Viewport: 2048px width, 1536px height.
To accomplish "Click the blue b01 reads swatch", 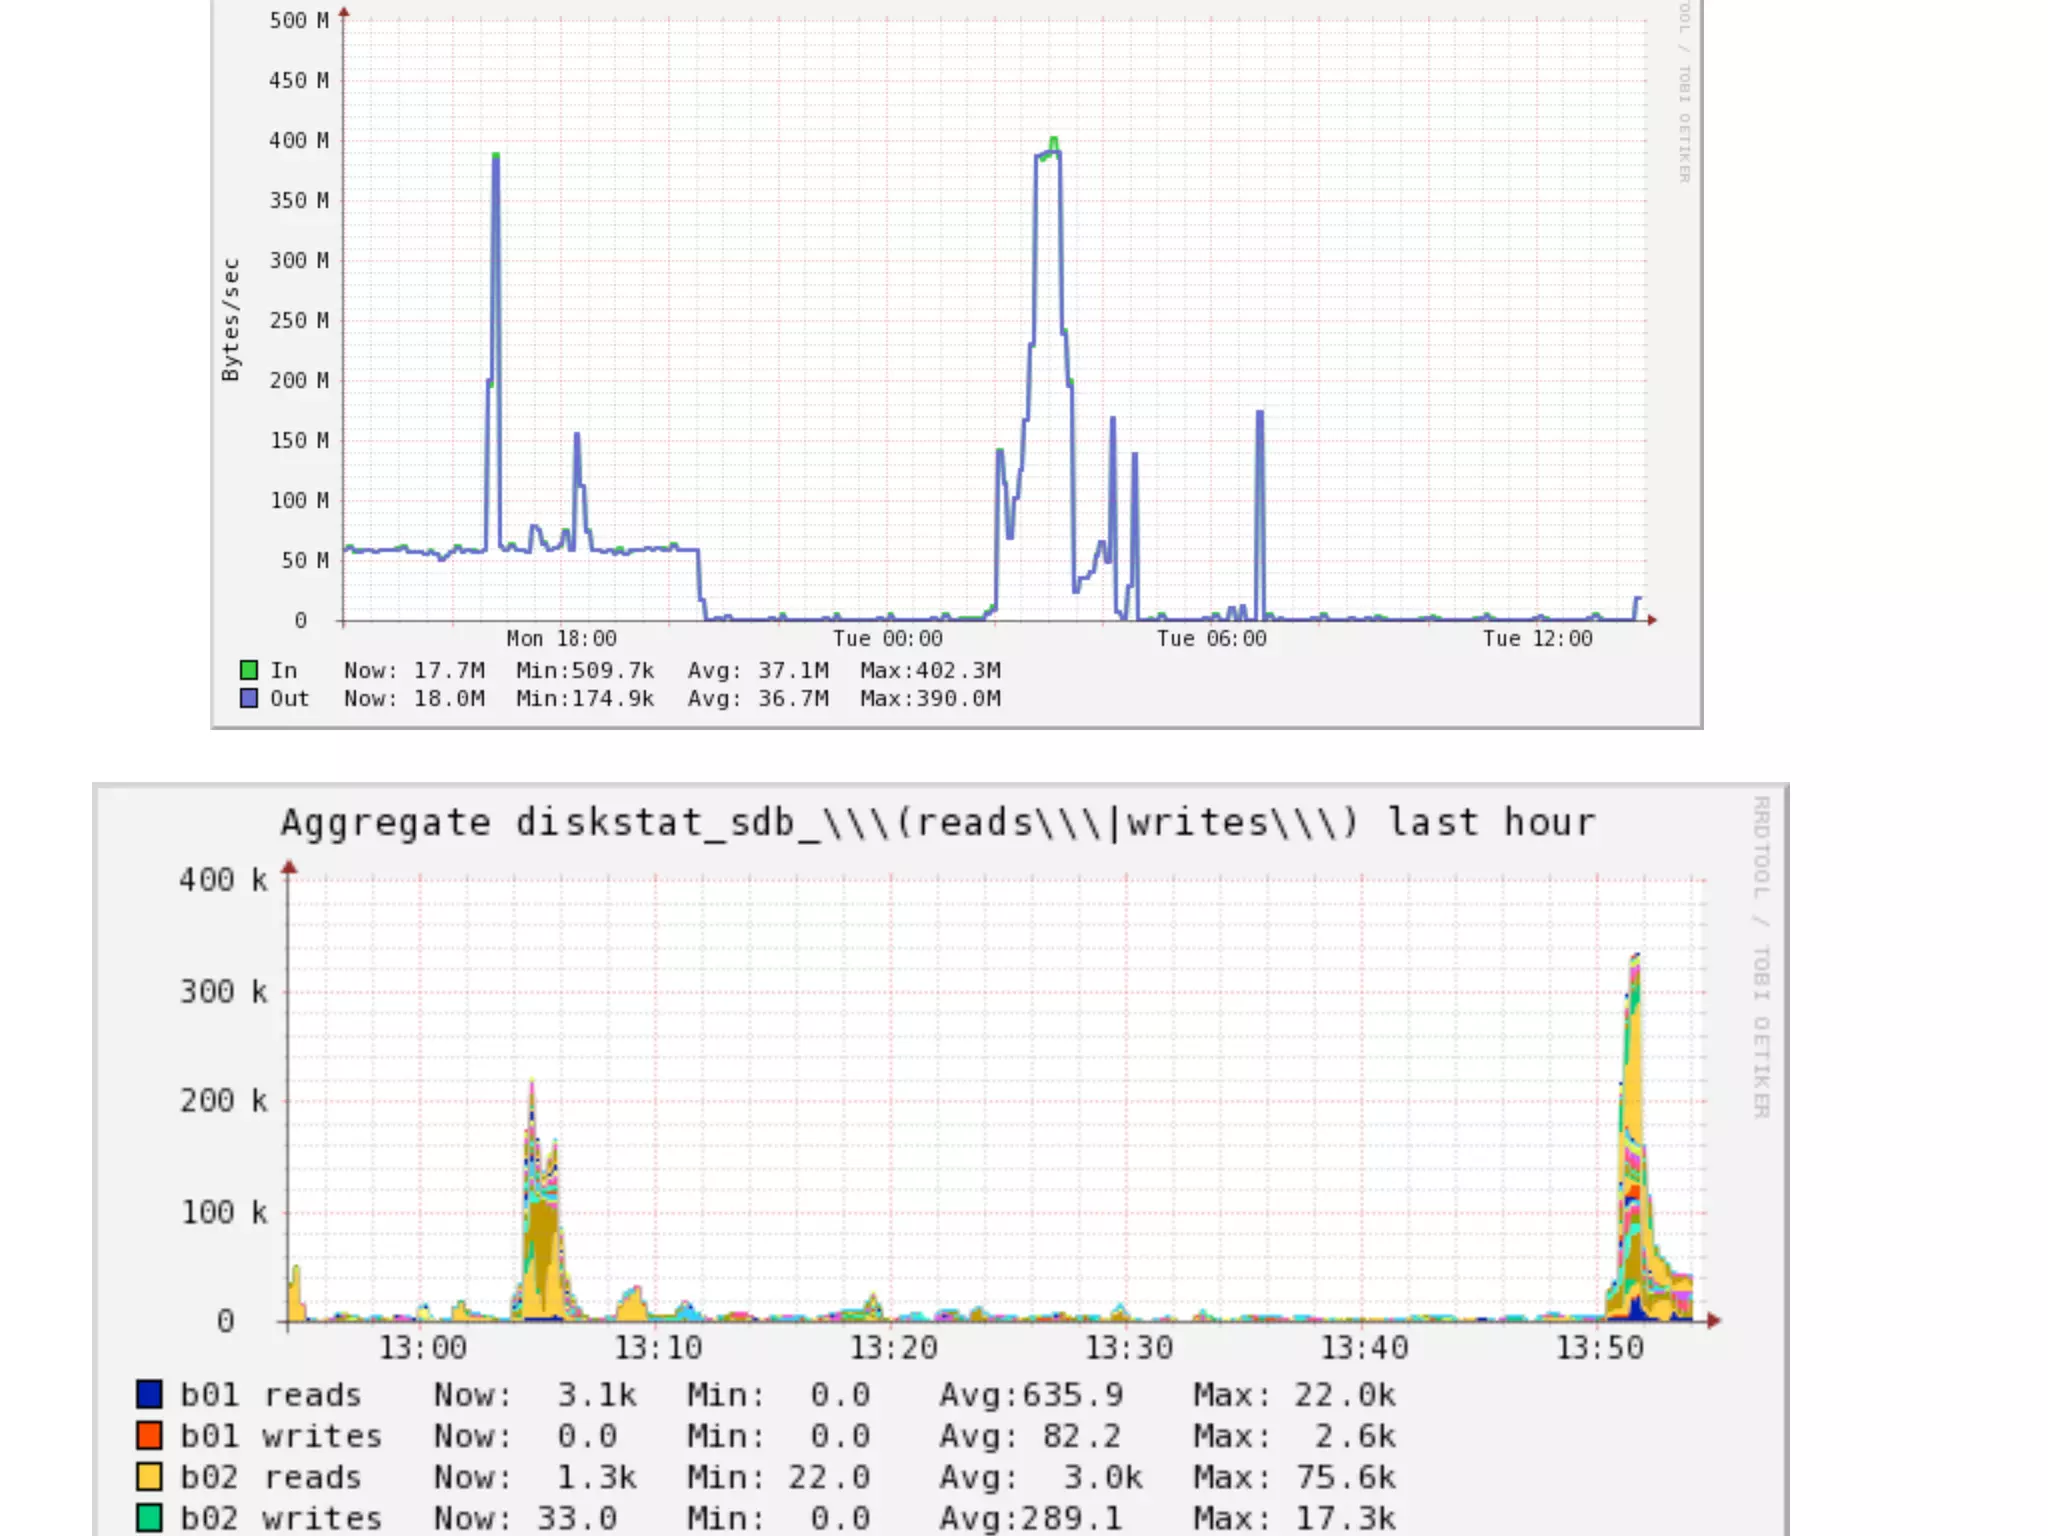I will [x=149, y=1394].
